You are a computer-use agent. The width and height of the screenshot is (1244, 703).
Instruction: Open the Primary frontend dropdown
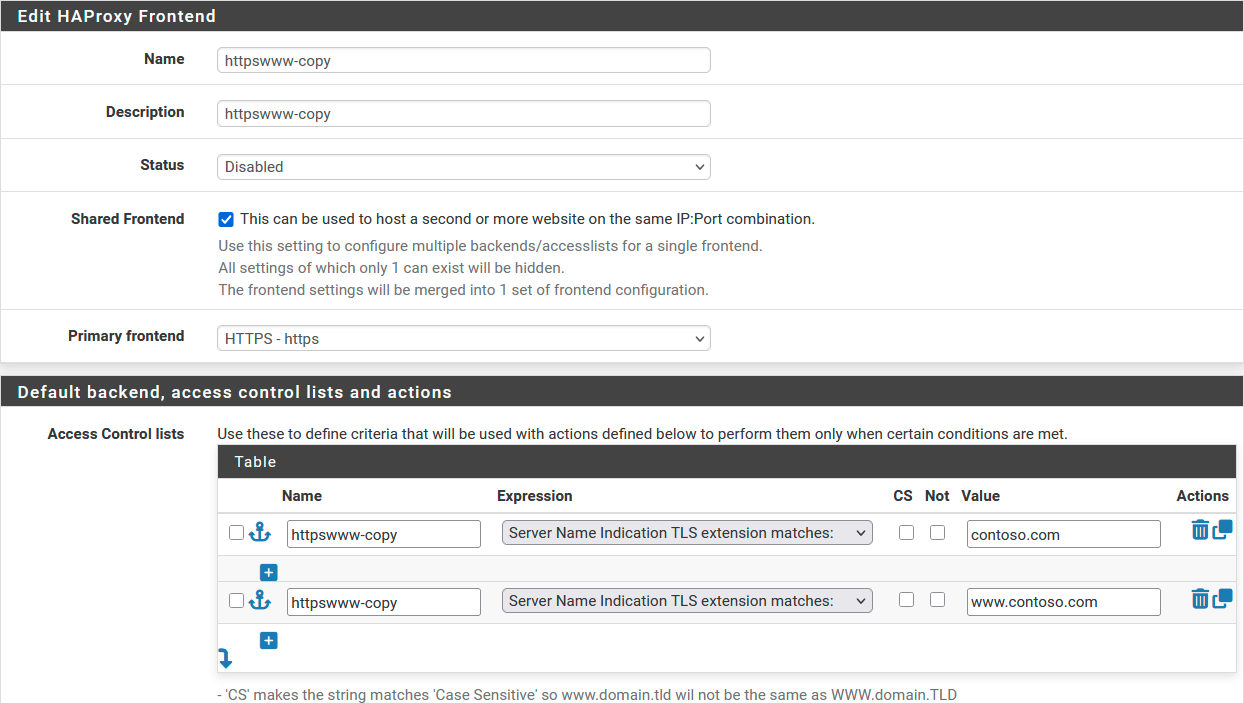pyautogui.click(x=464, y=339)
